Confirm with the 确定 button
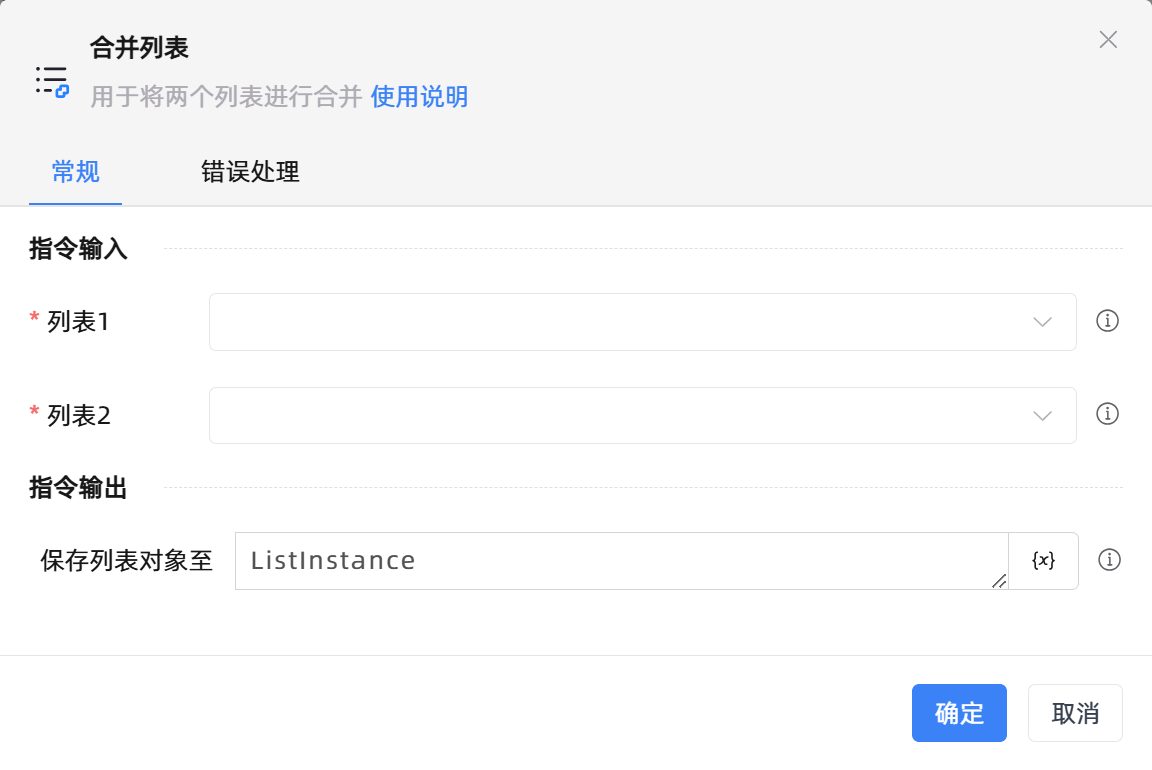Image resolution: width=1152 pixels, height=770 pixels. [x=959, y=713]
